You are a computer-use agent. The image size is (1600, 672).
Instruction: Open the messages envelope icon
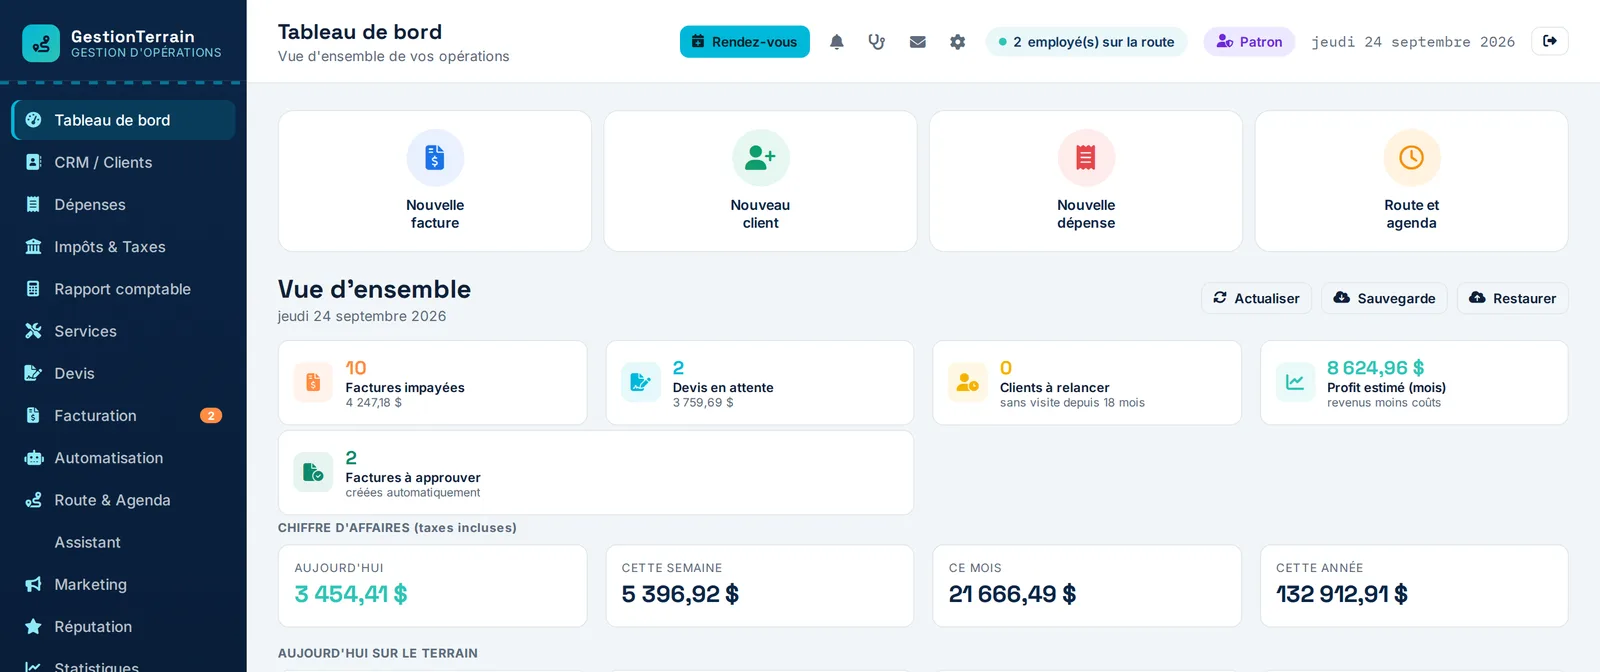tap(917, 42)
